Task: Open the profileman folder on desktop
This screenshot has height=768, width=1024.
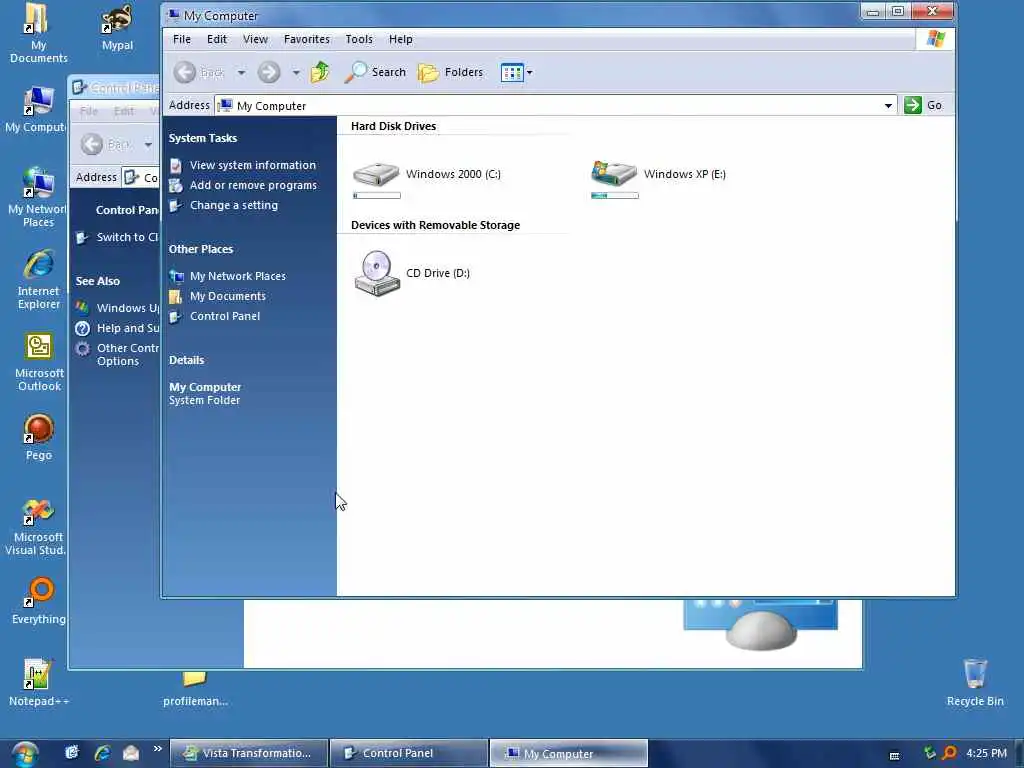Action: point(195,689)
